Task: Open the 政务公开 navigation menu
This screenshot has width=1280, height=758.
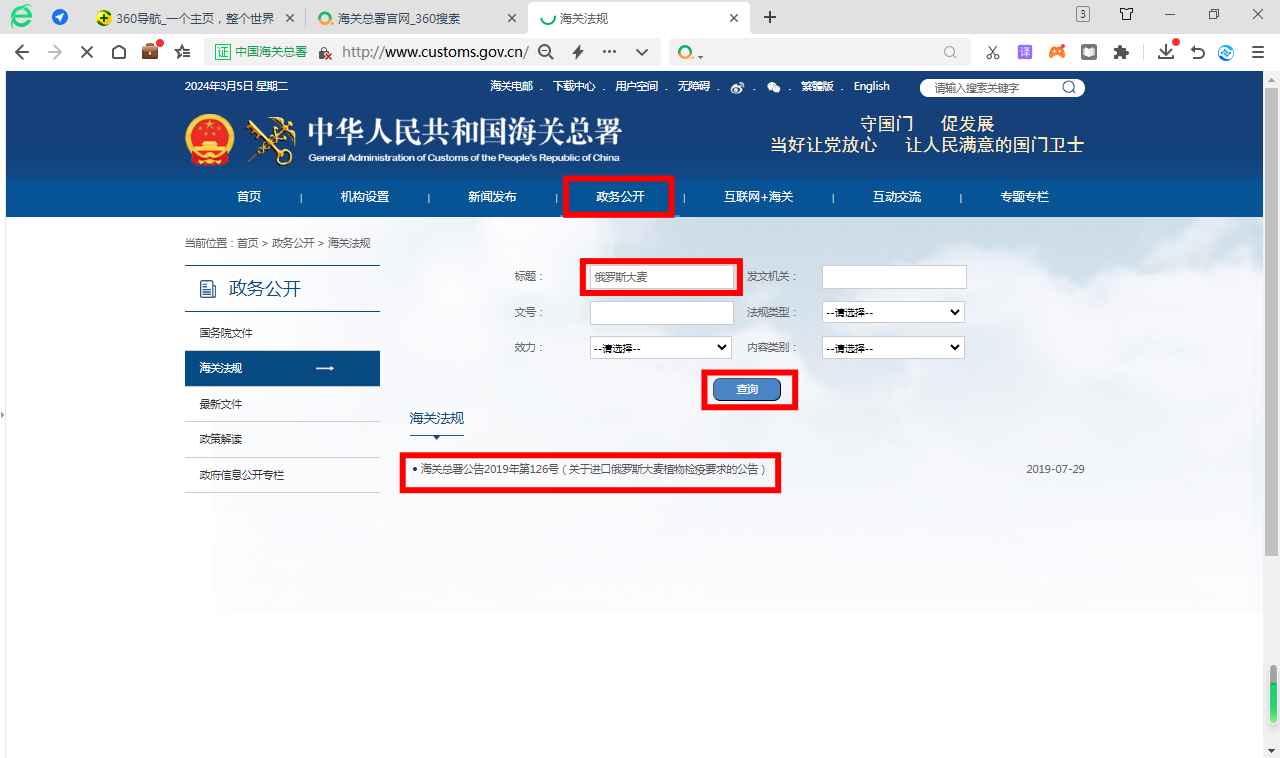Action: pyautogui.click(x=620, y=197)
